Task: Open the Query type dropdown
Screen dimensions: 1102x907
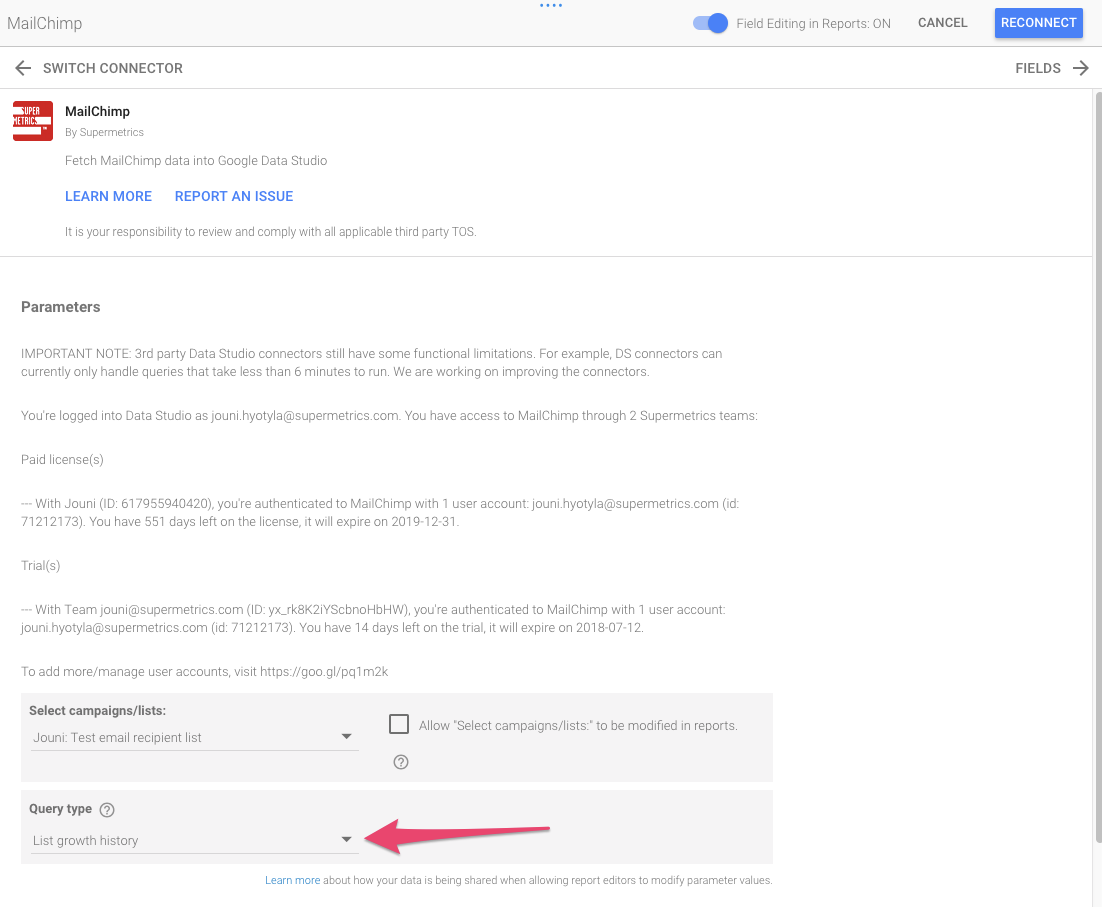Action: point(194,840)
